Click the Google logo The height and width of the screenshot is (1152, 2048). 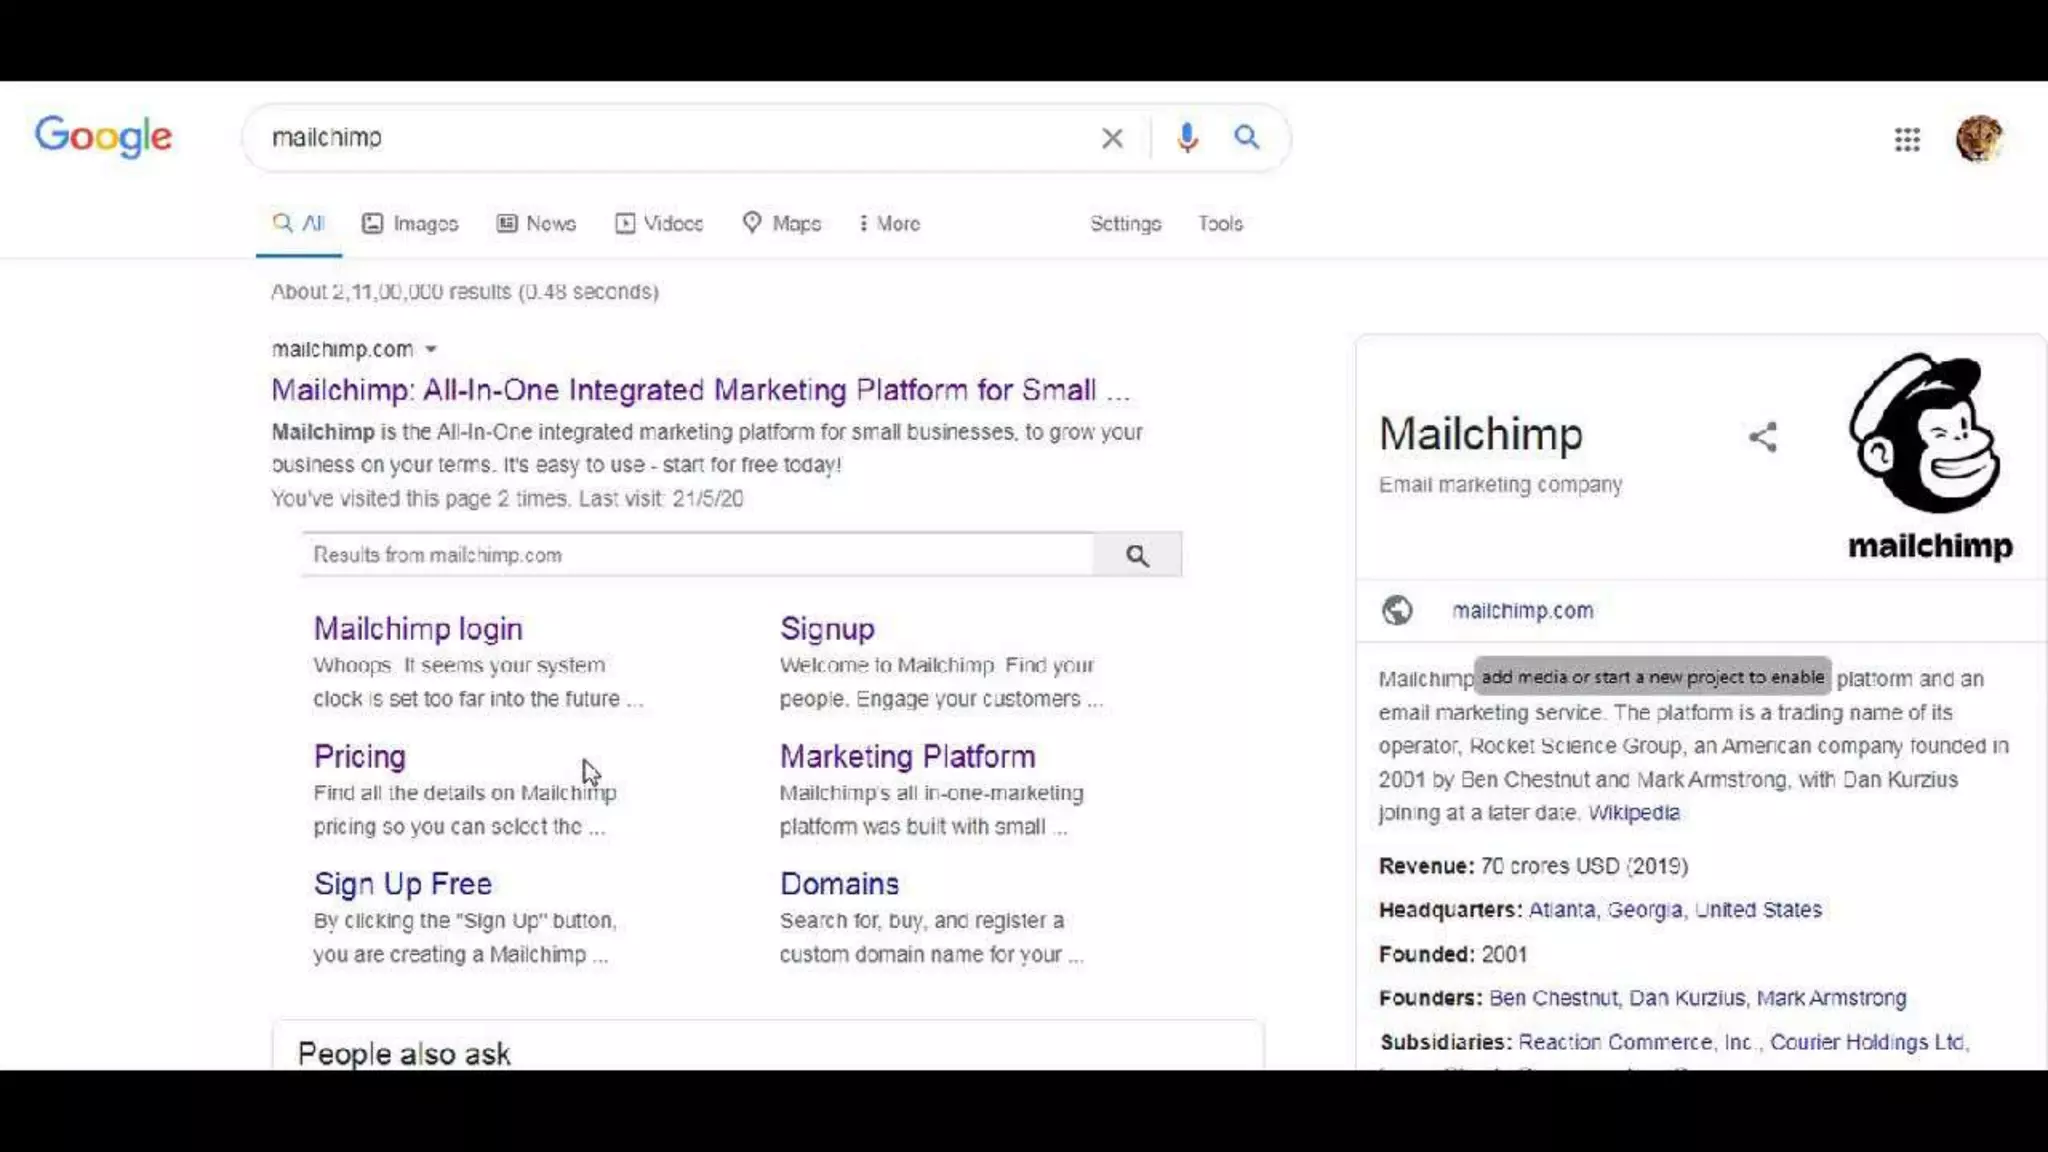click(103, 137)
